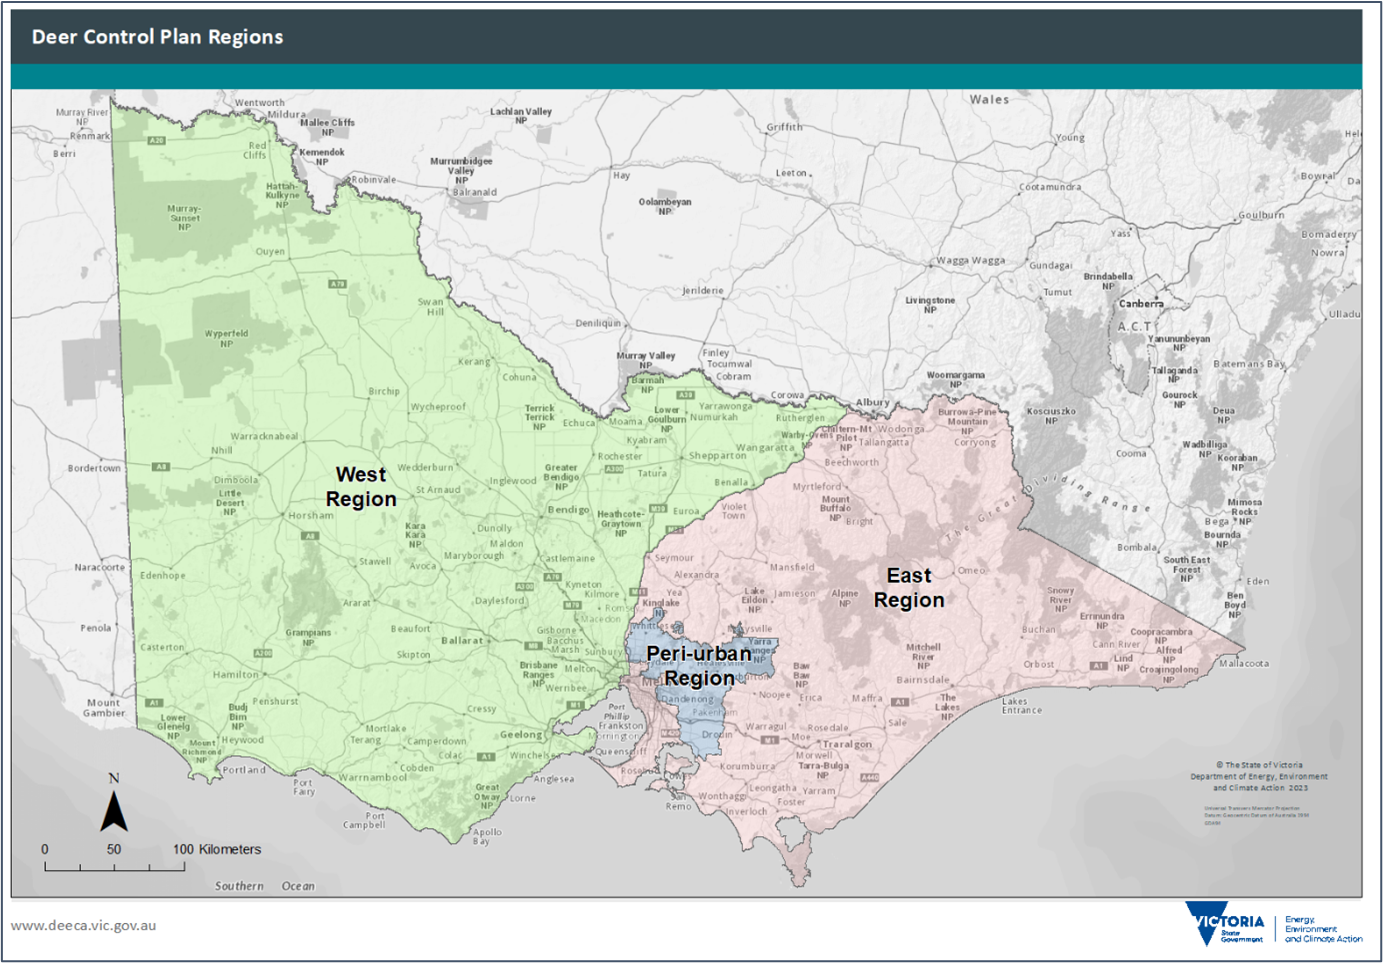Screen dimensions: 1383x963
Task: Click the 'Mansfield' town label
Action: [x=792, y=567]
